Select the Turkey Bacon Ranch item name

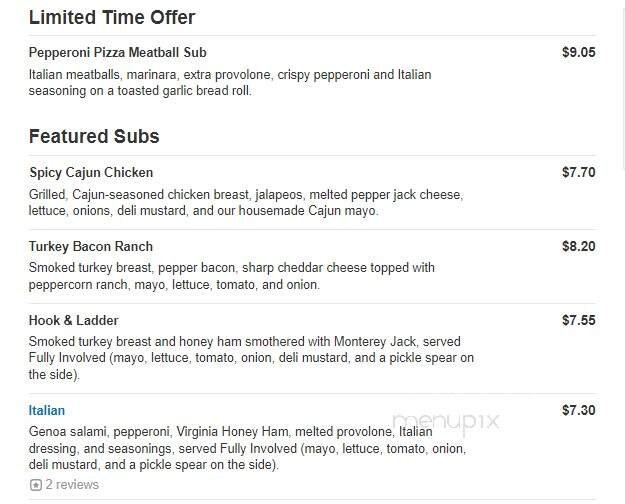[x=91, y=247]
